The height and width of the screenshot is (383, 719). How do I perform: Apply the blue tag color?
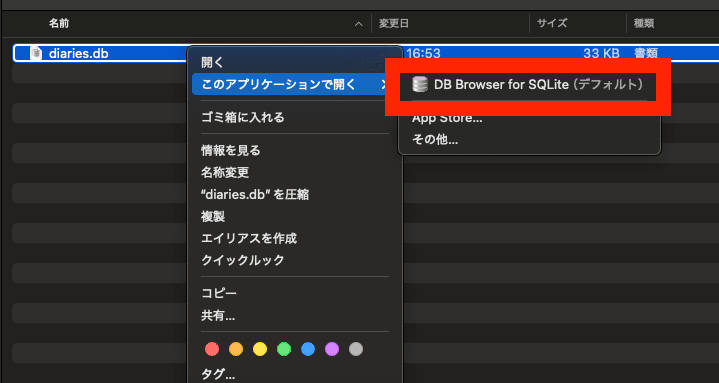coord(308,350)
